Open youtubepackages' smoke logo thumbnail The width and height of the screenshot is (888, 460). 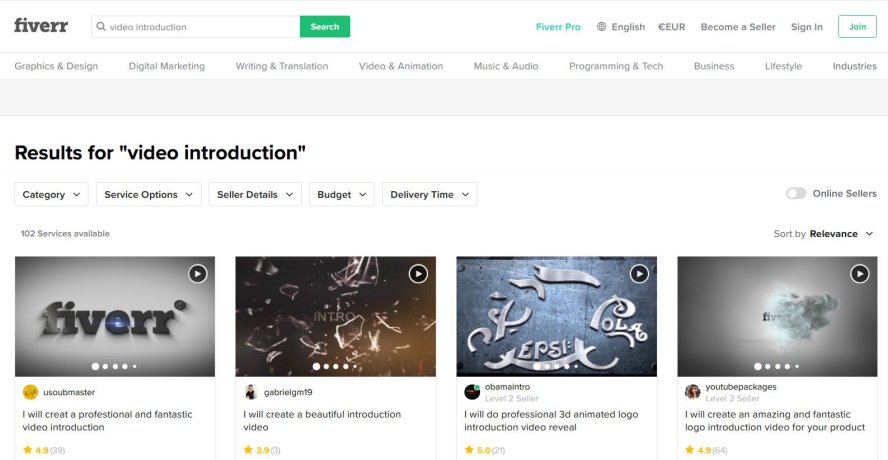[x=778, y=317]
